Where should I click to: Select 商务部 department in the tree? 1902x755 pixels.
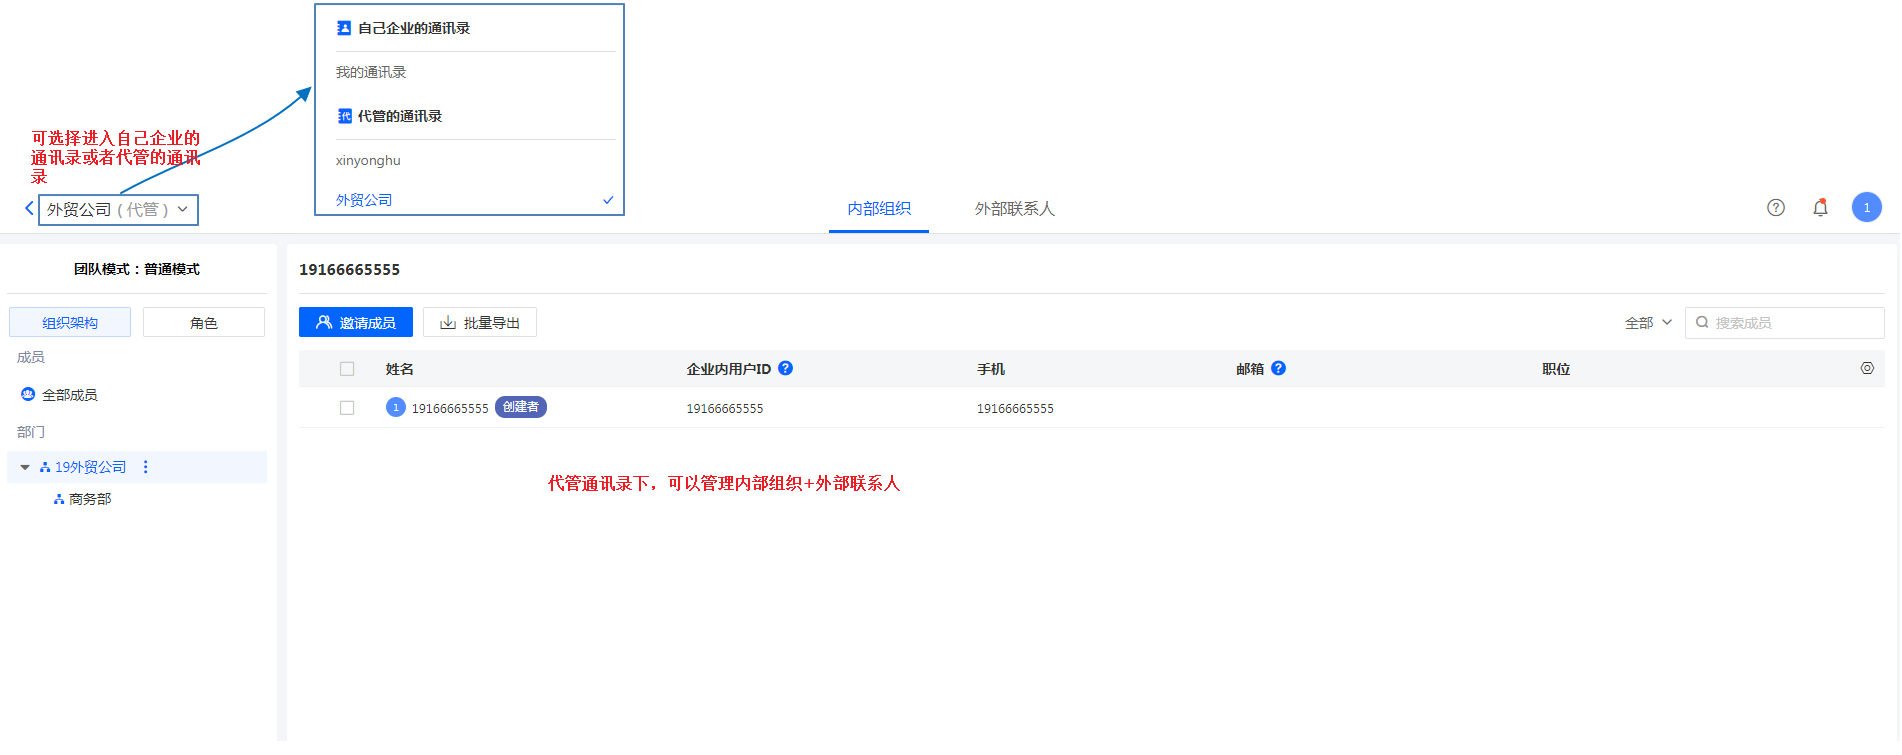point(90,499)
